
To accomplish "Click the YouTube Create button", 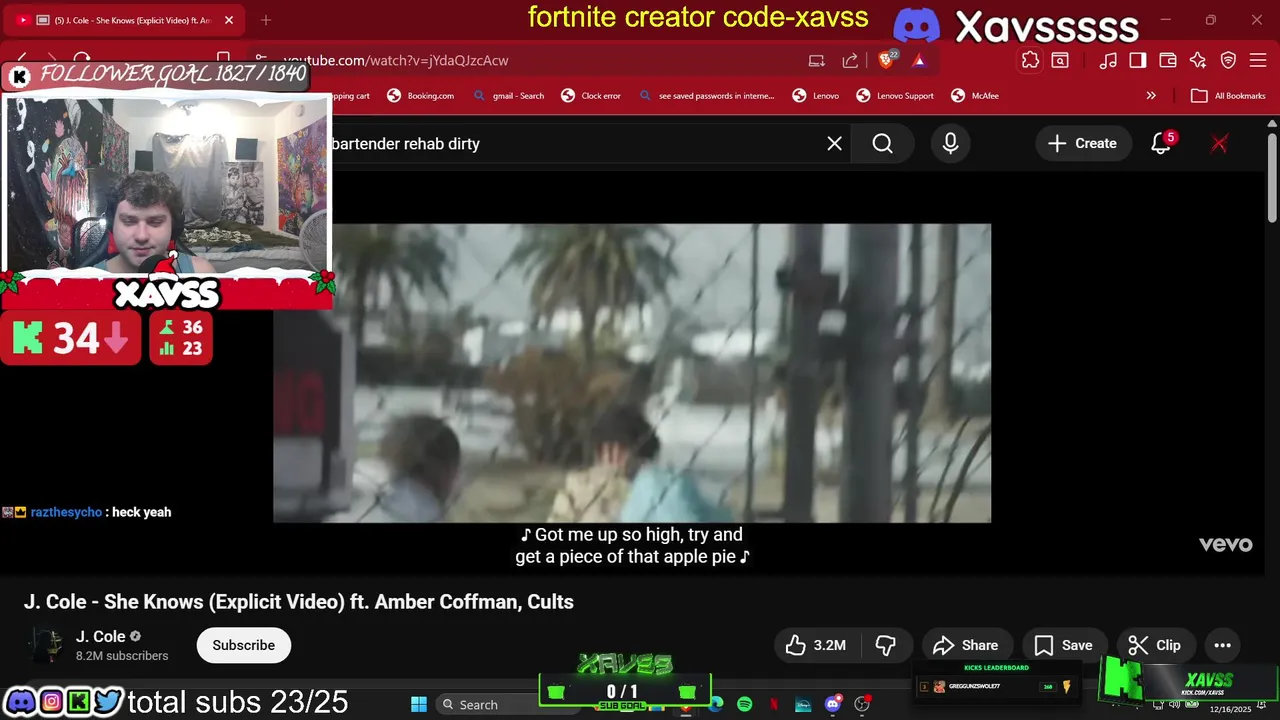I will pos(1083,144).
